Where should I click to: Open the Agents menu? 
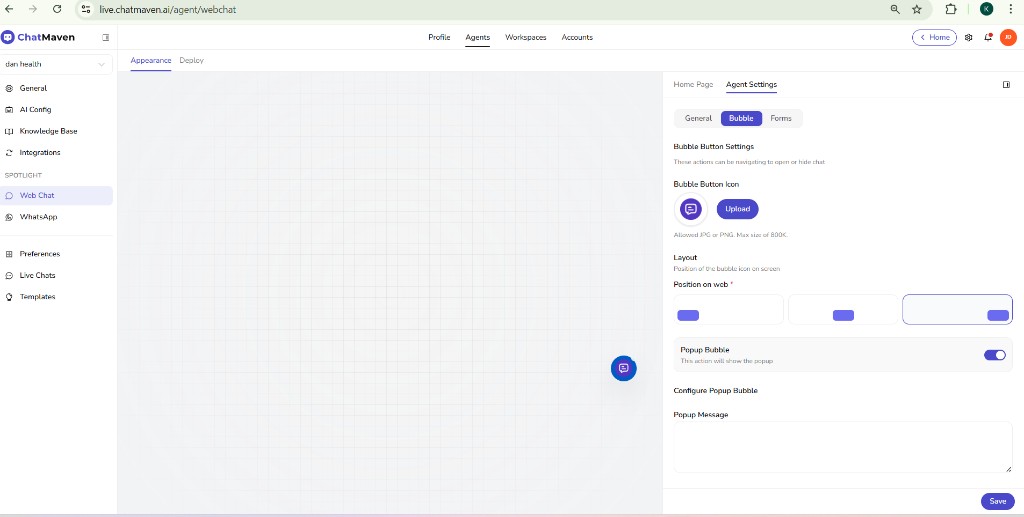pyautogui.click(x=477, y=37)
